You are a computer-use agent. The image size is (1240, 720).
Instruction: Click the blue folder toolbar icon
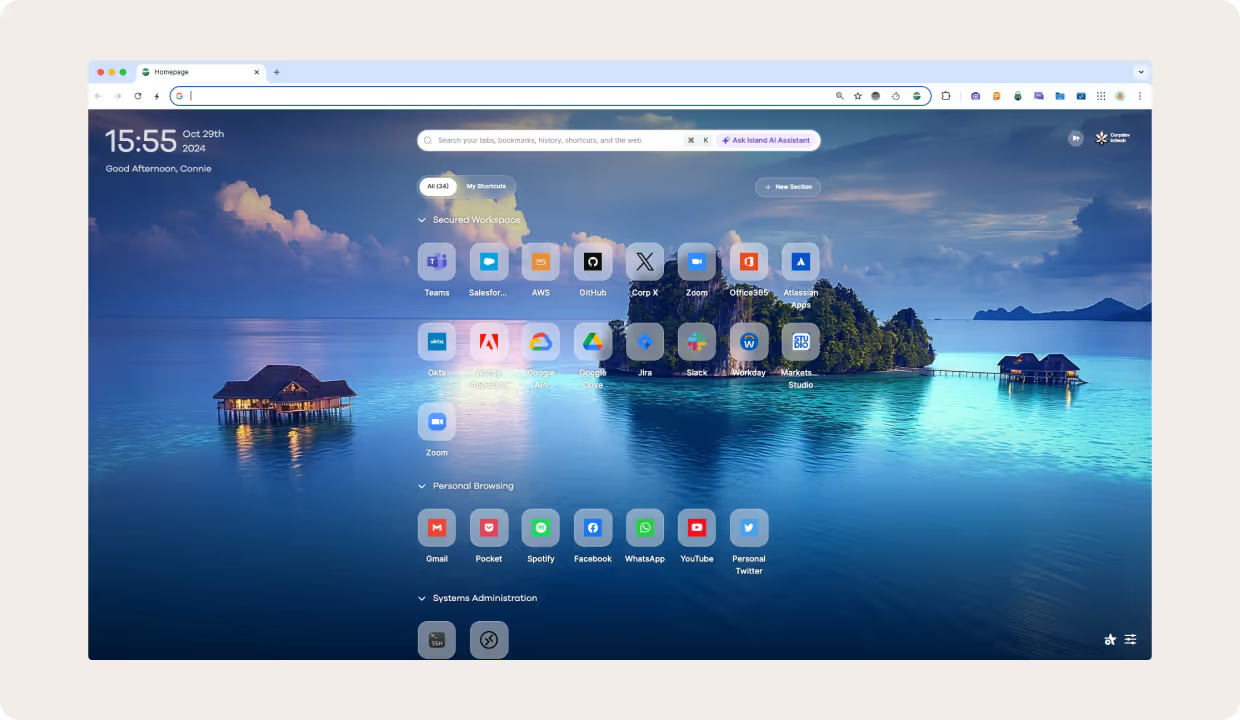[x=1060, y=96]
